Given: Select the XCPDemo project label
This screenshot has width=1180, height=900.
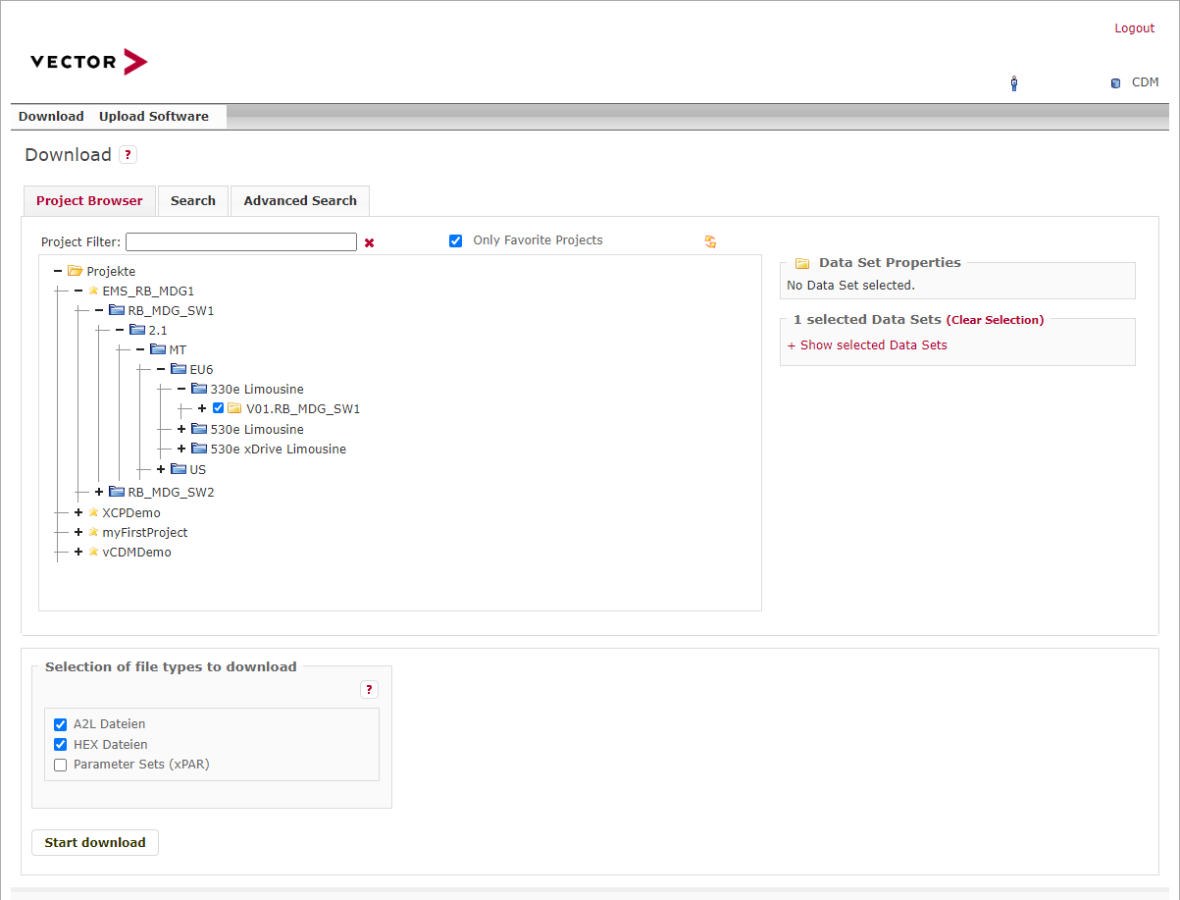Looking at the screenshot, I should [x=132, y=512].
